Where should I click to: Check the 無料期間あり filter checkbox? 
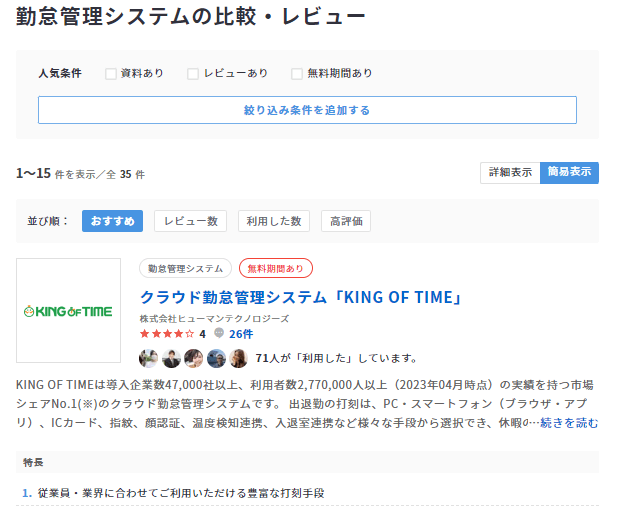click(x=297, y=74)
